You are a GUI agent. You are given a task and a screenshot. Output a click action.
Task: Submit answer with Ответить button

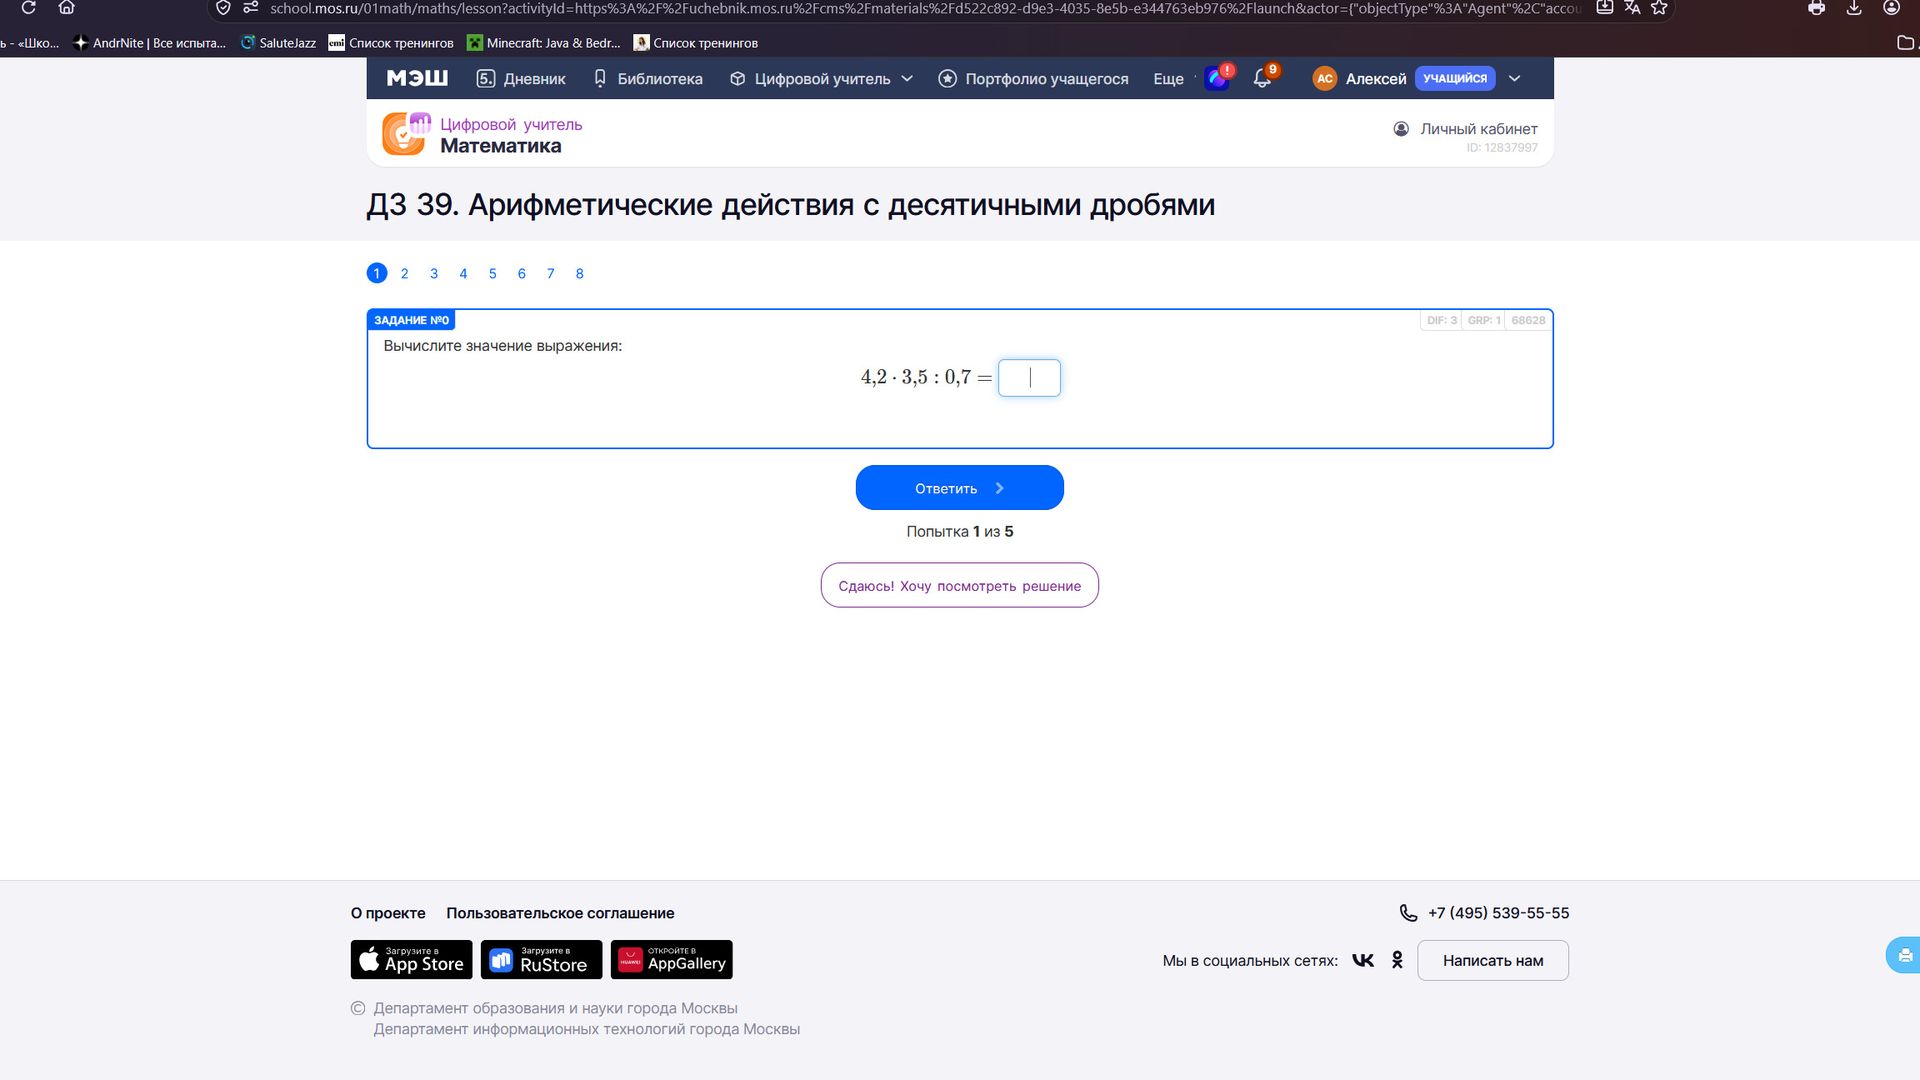tap(960, 488)
